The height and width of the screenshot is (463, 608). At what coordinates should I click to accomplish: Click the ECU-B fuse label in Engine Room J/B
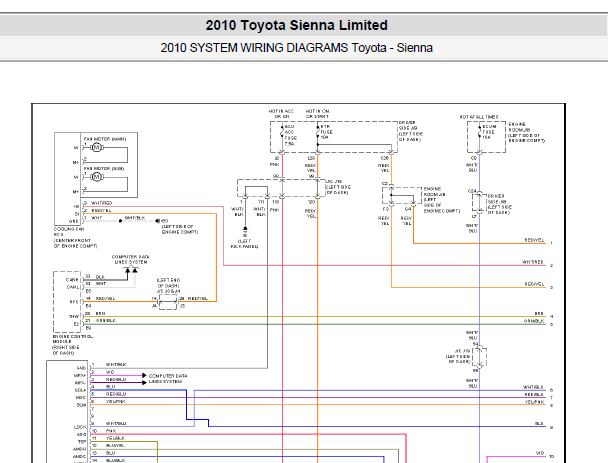[x=488, y=132]
